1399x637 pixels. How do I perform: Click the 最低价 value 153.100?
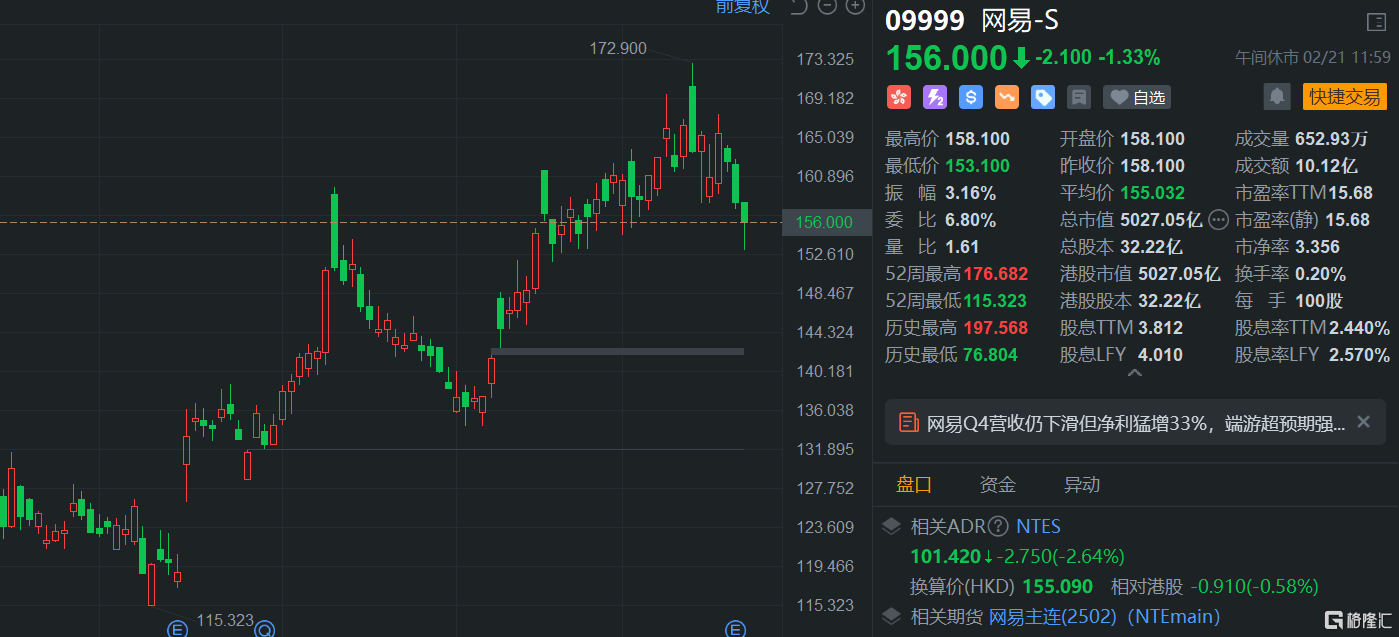[977, 166]
